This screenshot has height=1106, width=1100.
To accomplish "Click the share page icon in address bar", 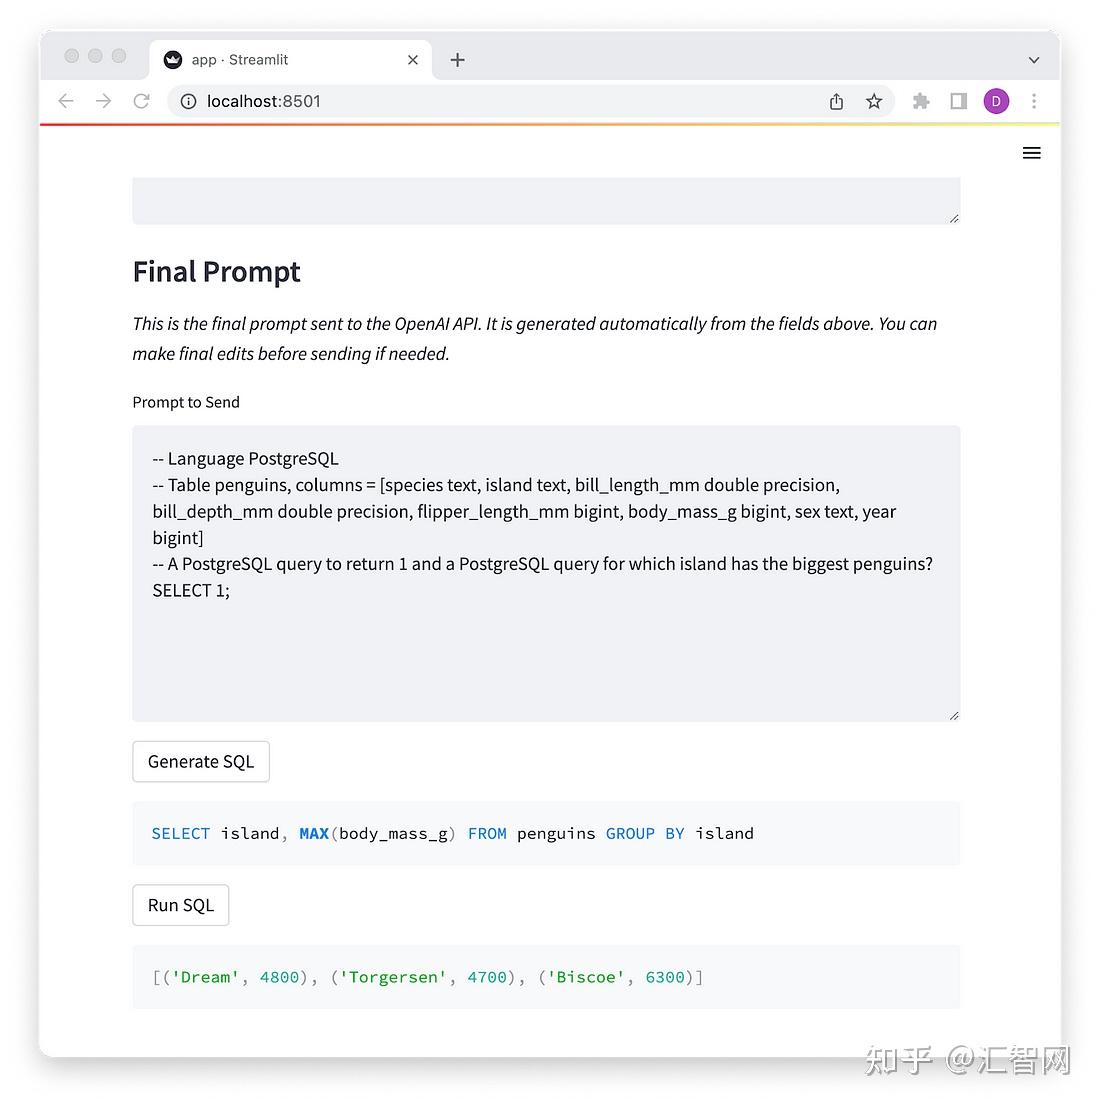I will coord(836,102).
